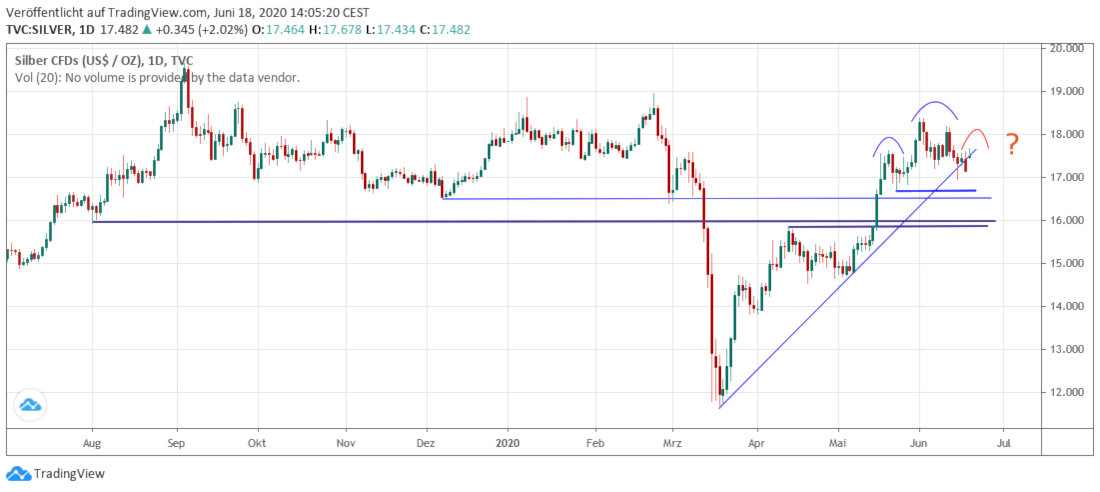The image size is (1100, 492).
Task: Select the red arc drawing near June
Action: tap(977, 134)
